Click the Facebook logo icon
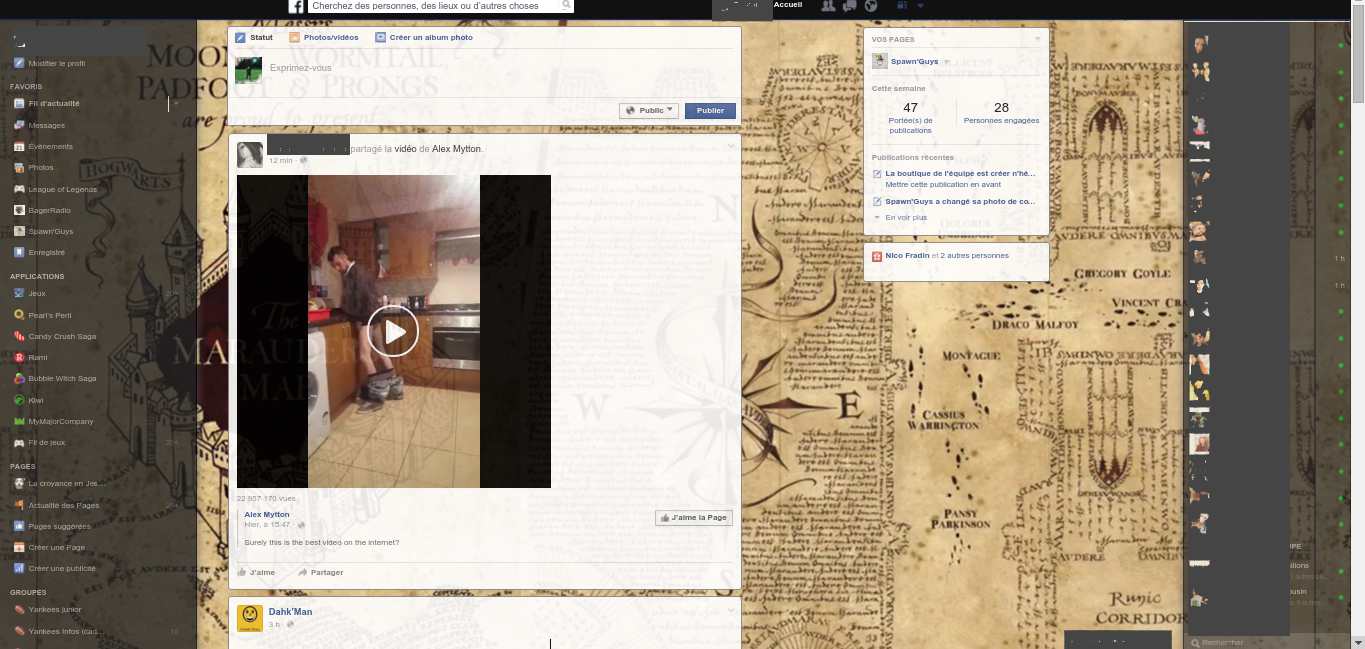Screen dimensions: 1365x649 (x=297, y=6)
